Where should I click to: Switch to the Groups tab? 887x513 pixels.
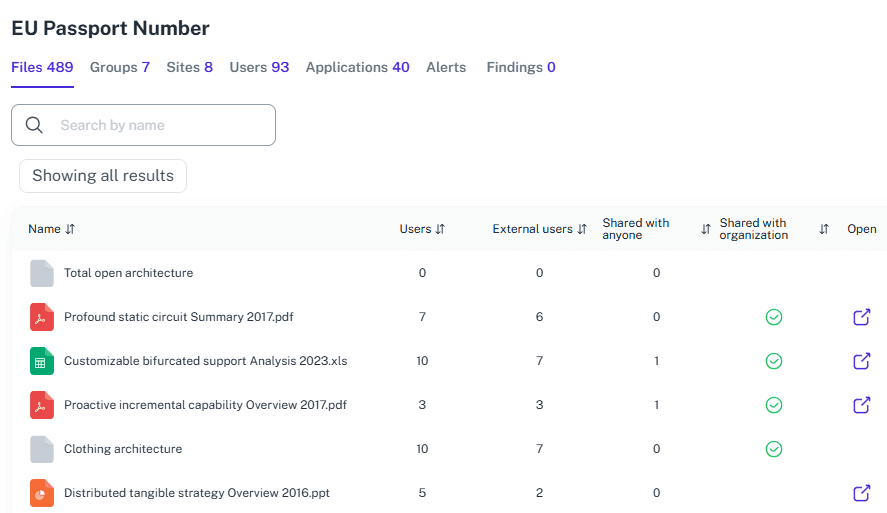coord(119,67)
